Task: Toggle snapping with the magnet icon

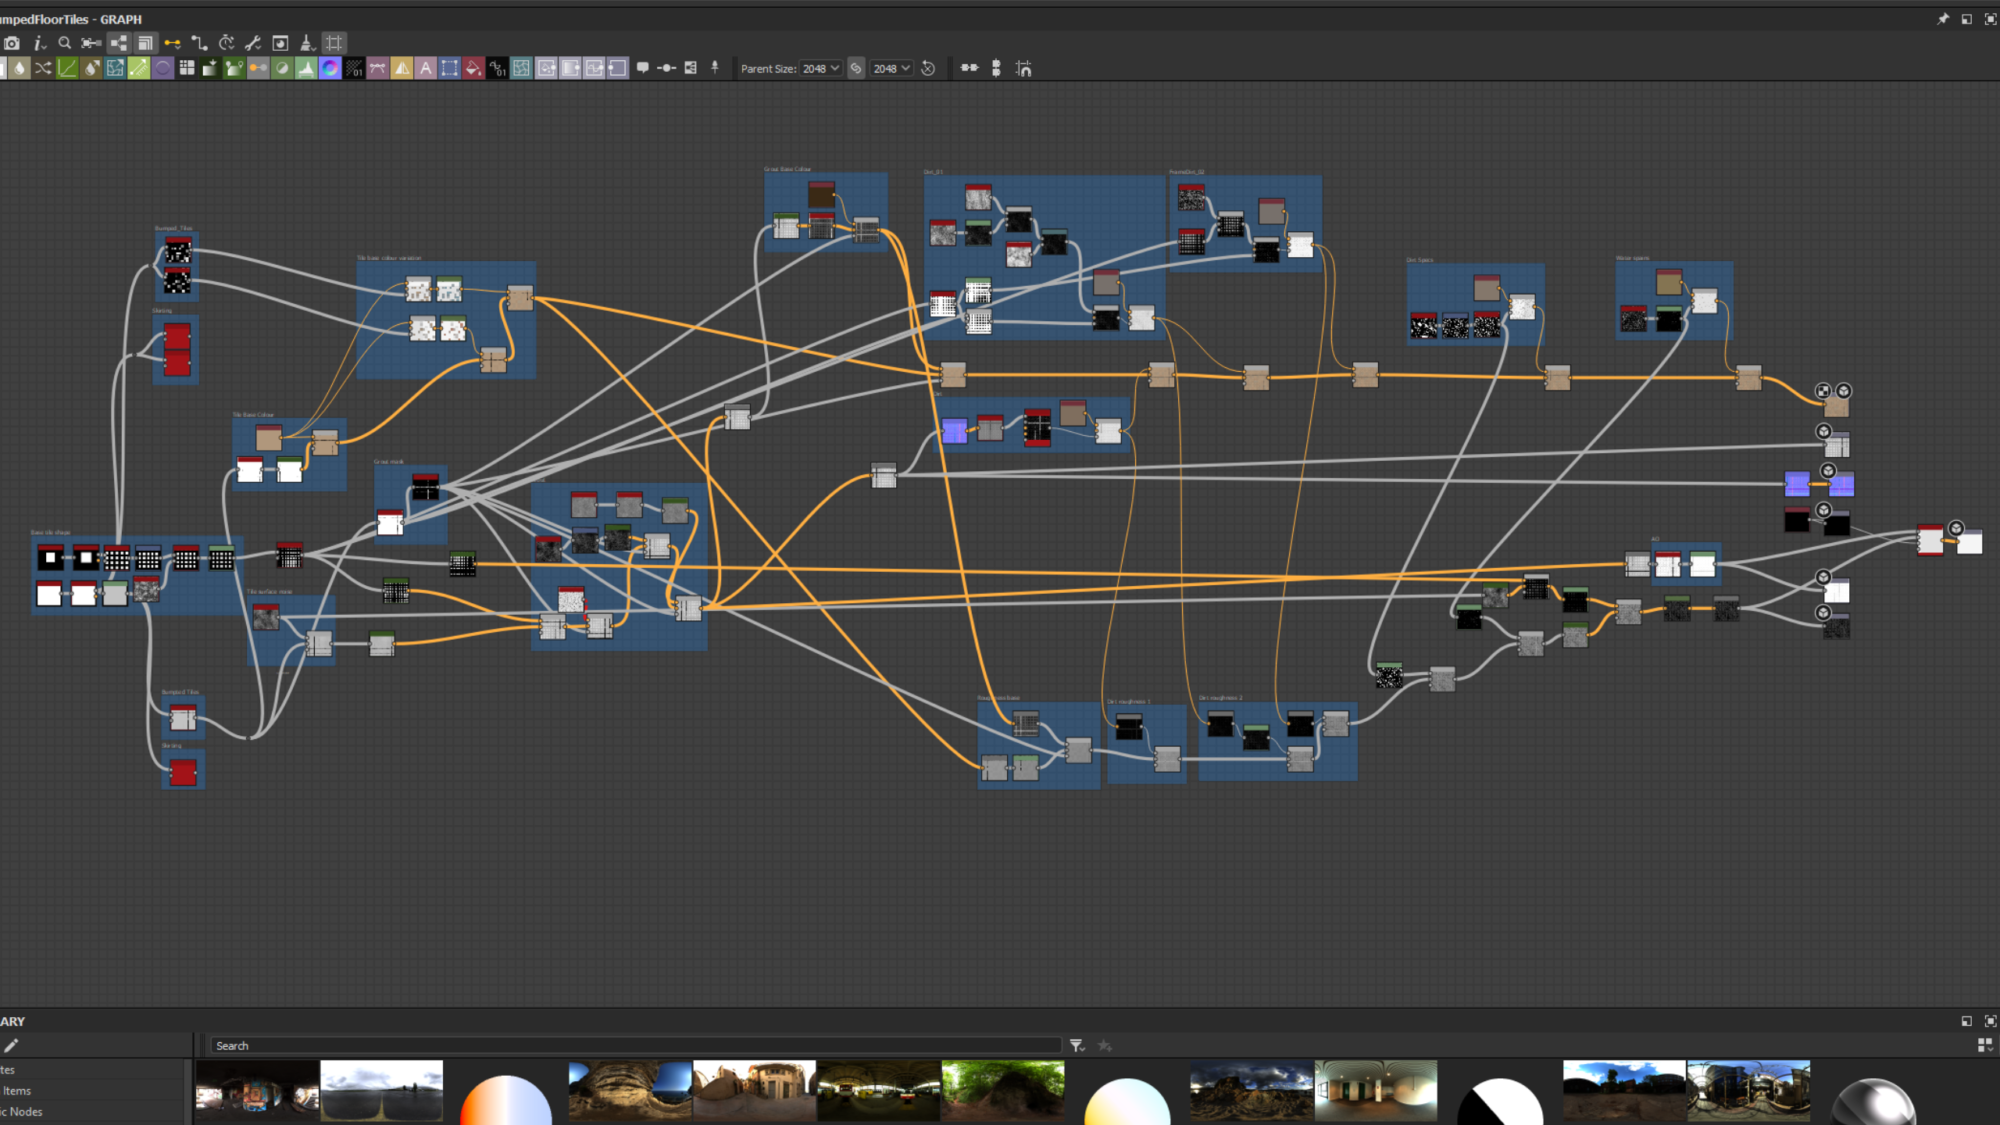Action: point(1022,68)
